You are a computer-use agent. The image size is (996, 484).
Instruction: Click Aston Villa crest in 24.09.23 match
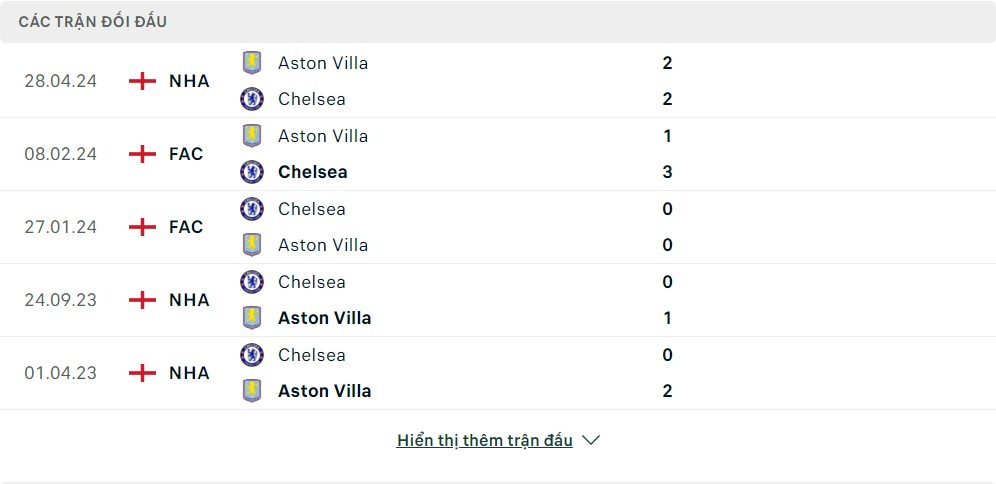point(252,317)
